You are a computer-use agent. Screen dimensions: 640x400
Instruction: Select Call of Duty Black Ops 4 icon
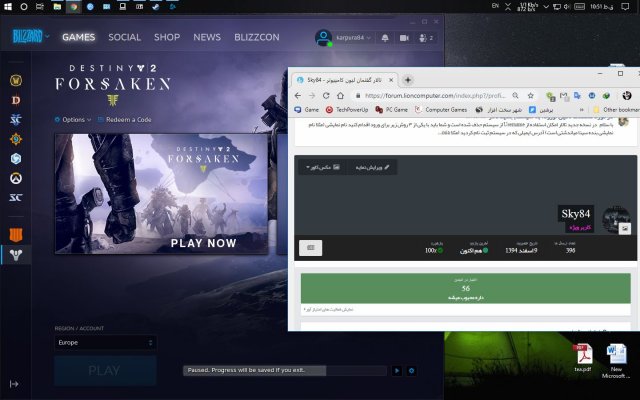coord(16,235)
